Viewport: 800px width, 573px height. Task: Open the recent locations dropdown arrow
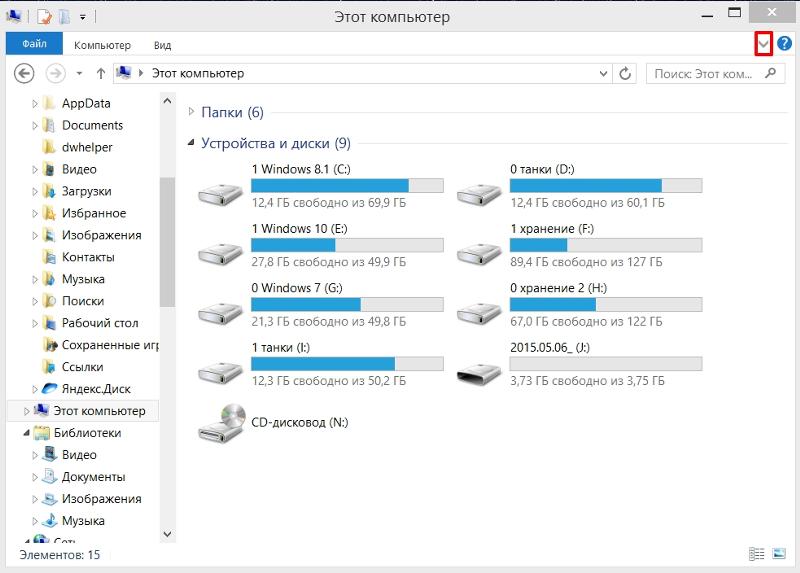(x=79, y=73)
